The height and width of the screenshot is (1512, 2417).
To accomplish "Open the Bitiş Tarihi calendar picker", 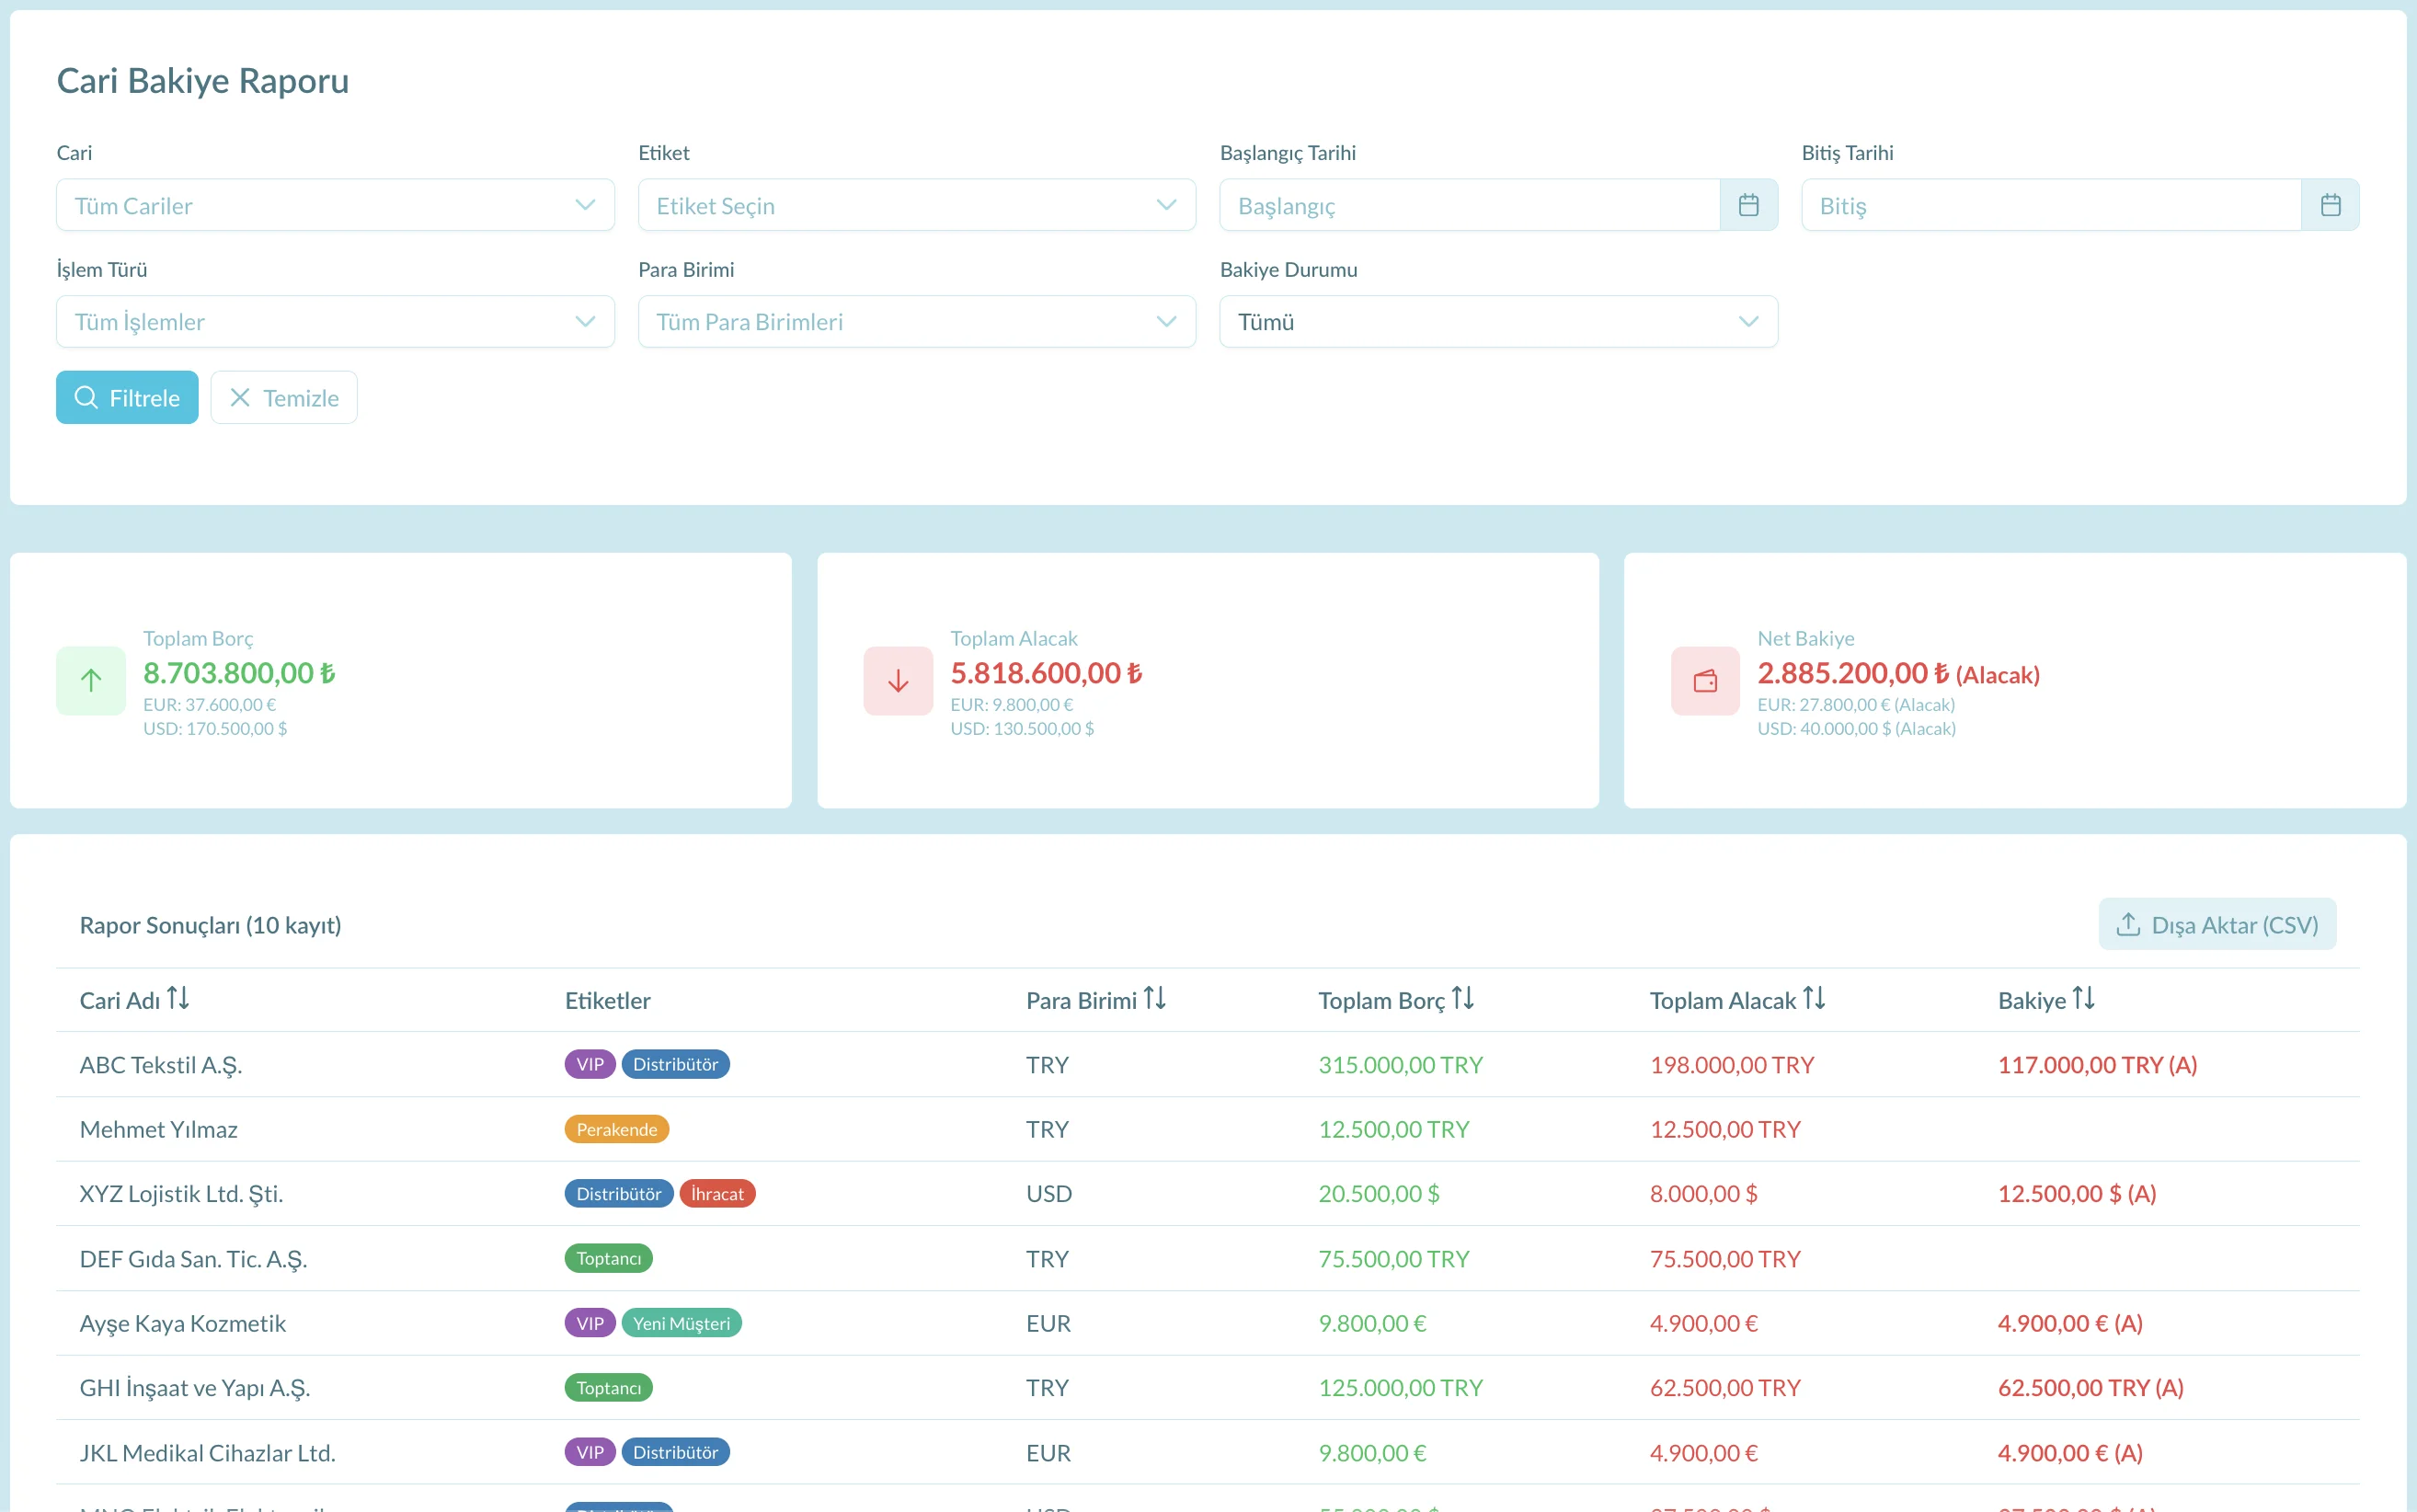I will tap(2330, 205).
